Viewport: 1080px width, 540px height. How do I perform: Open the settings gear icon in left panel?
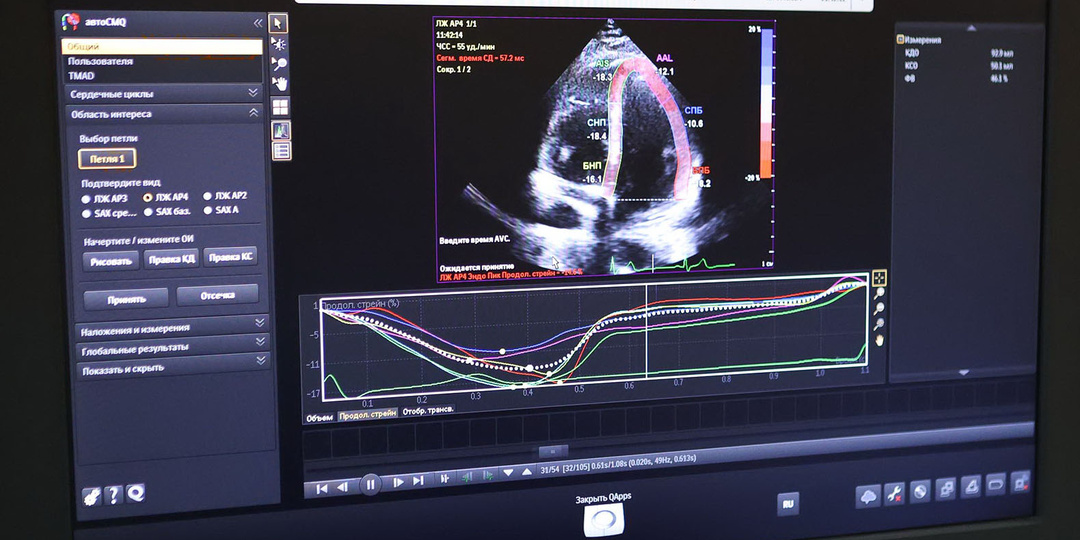91,496
